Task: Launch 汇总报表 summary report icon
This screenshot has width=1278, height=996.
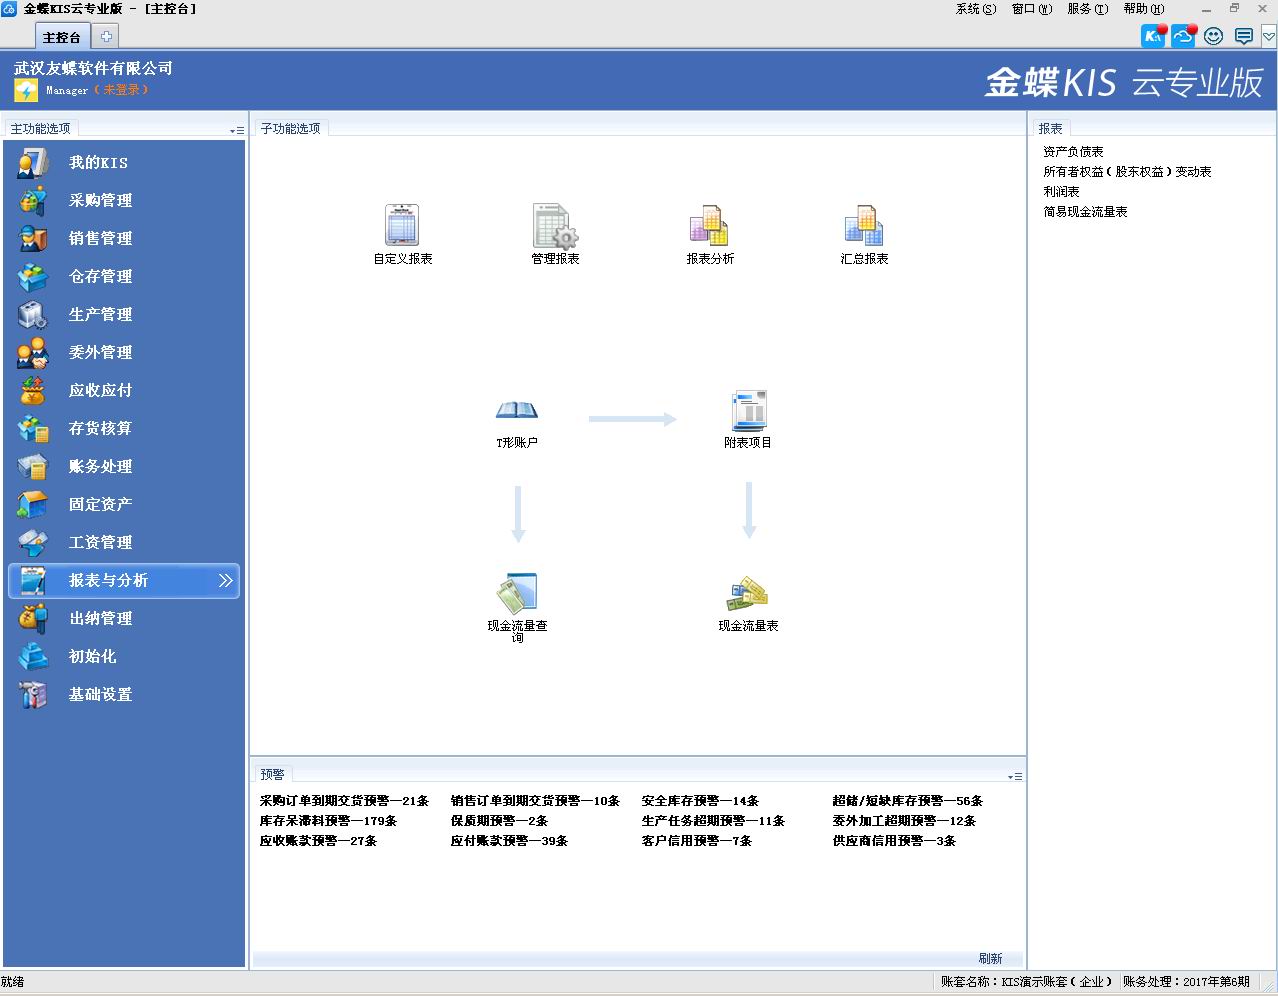Action: point(864,226)
